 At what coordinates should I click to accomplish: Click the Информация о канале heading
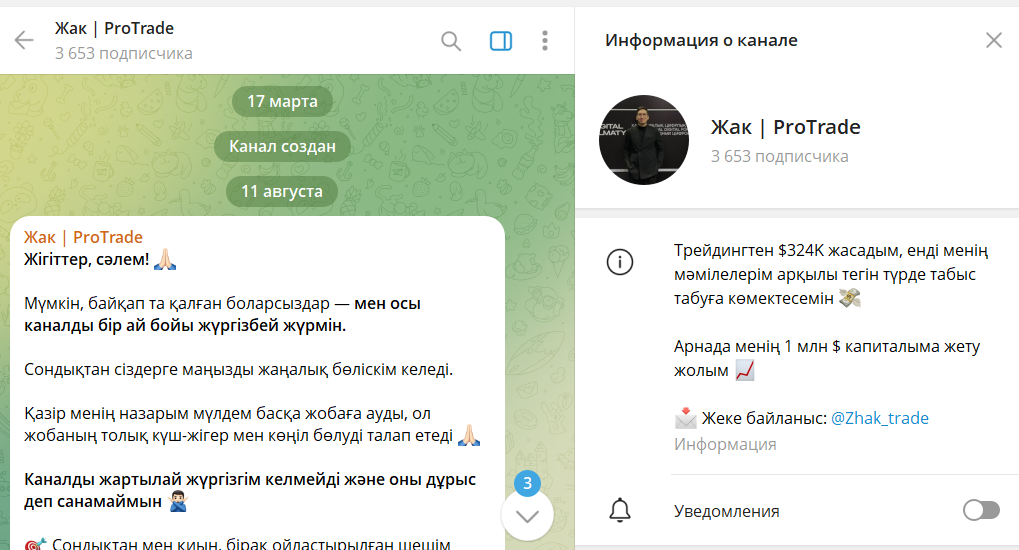(x=701, y=40)
